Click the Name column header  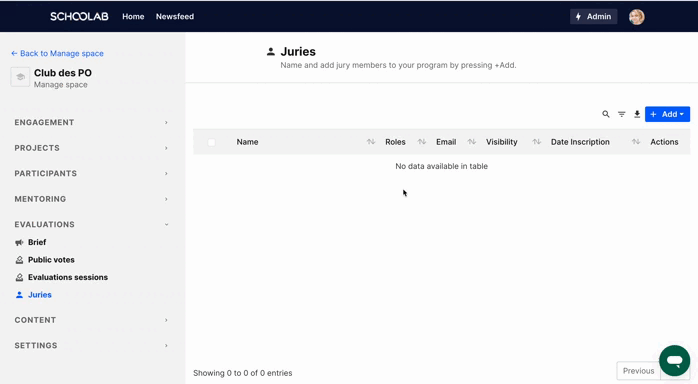(247, 142)
